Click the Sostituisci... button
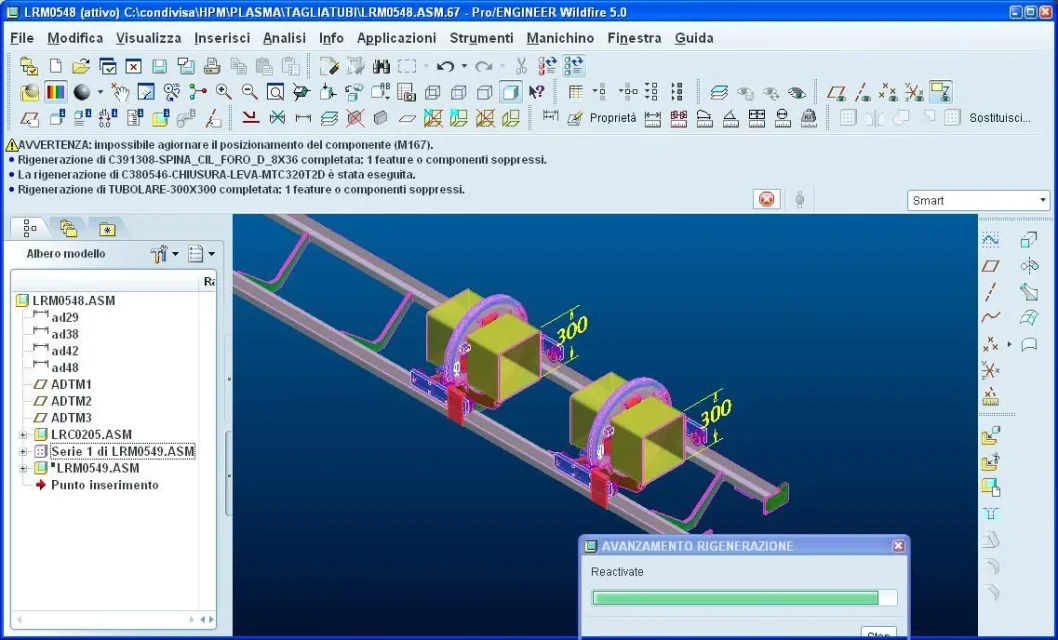This screenshot has width=1058, height=640. pos(999,118)
